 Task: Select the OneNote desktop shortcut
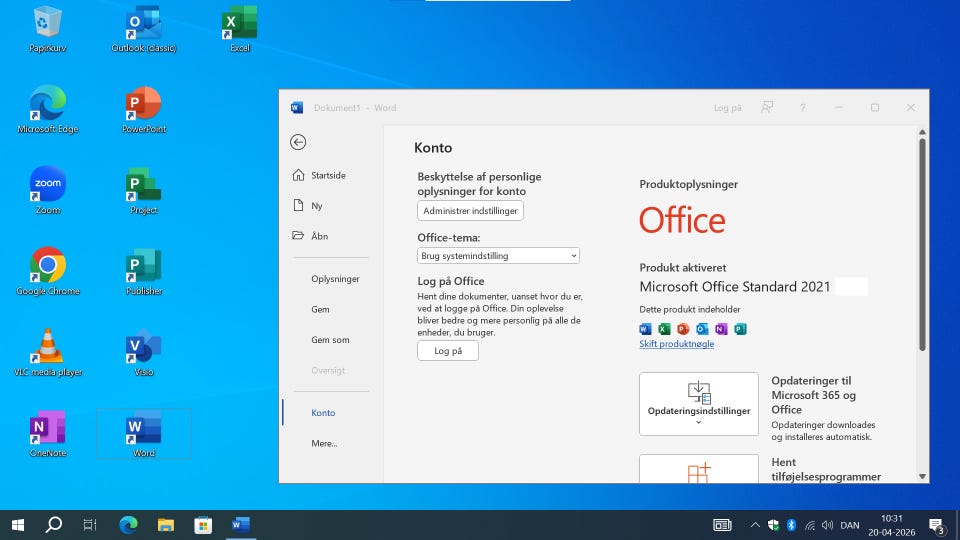click(x=48, y=433)
